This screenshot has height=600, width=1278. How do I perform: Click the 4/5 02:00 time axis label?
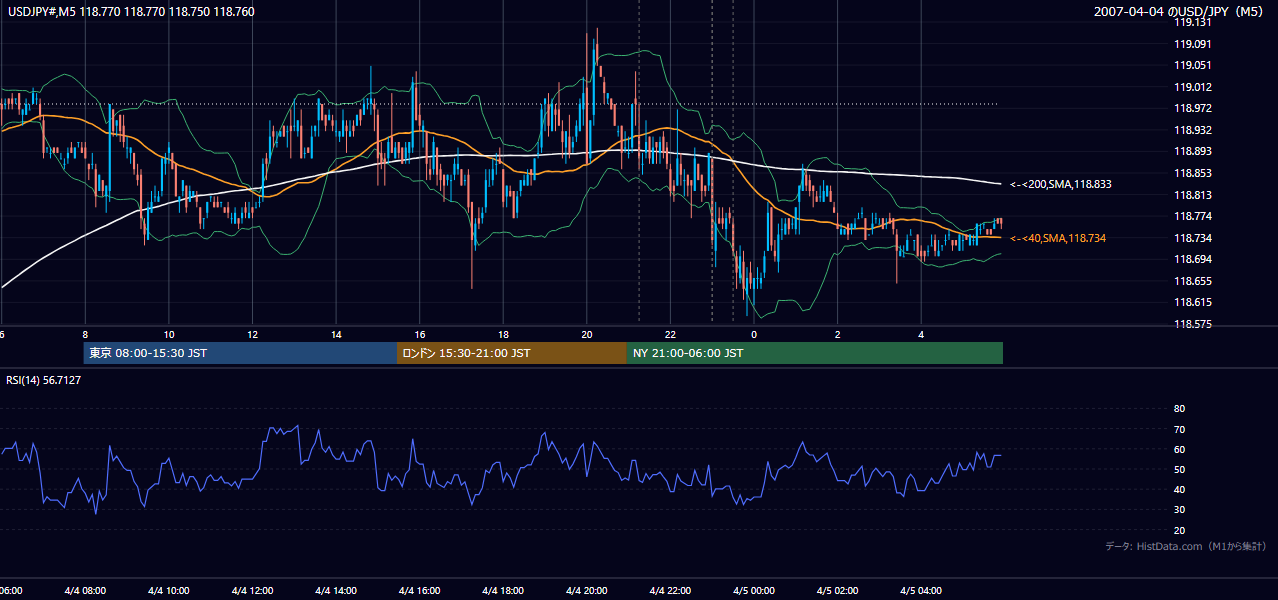click(x=838, y=591)
